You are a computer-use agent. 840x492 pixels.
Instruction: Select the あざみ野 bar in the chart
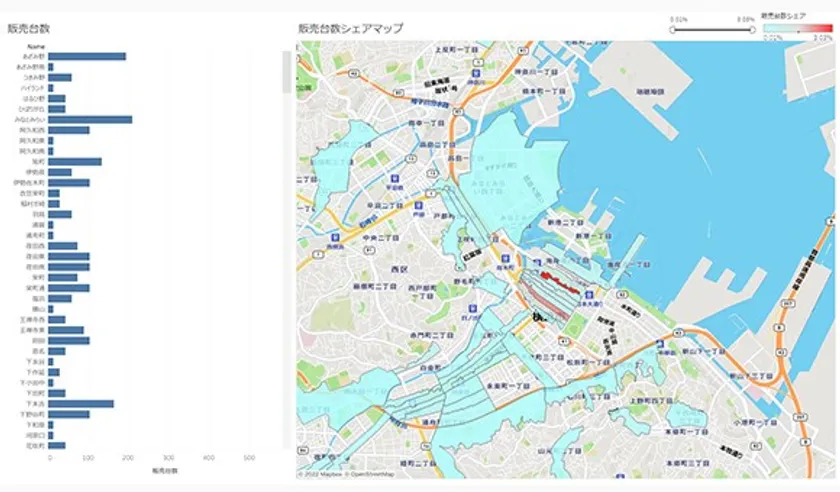tap(87, 56)
